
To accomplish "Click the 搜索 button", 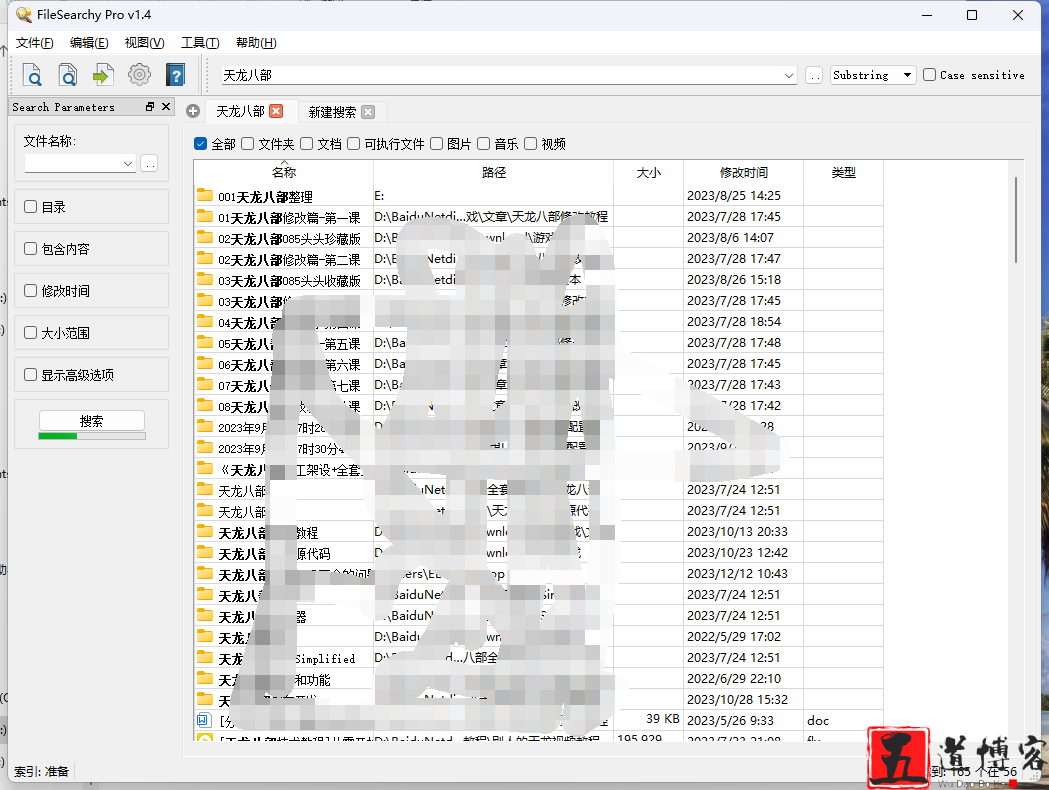I will [92, 421].
